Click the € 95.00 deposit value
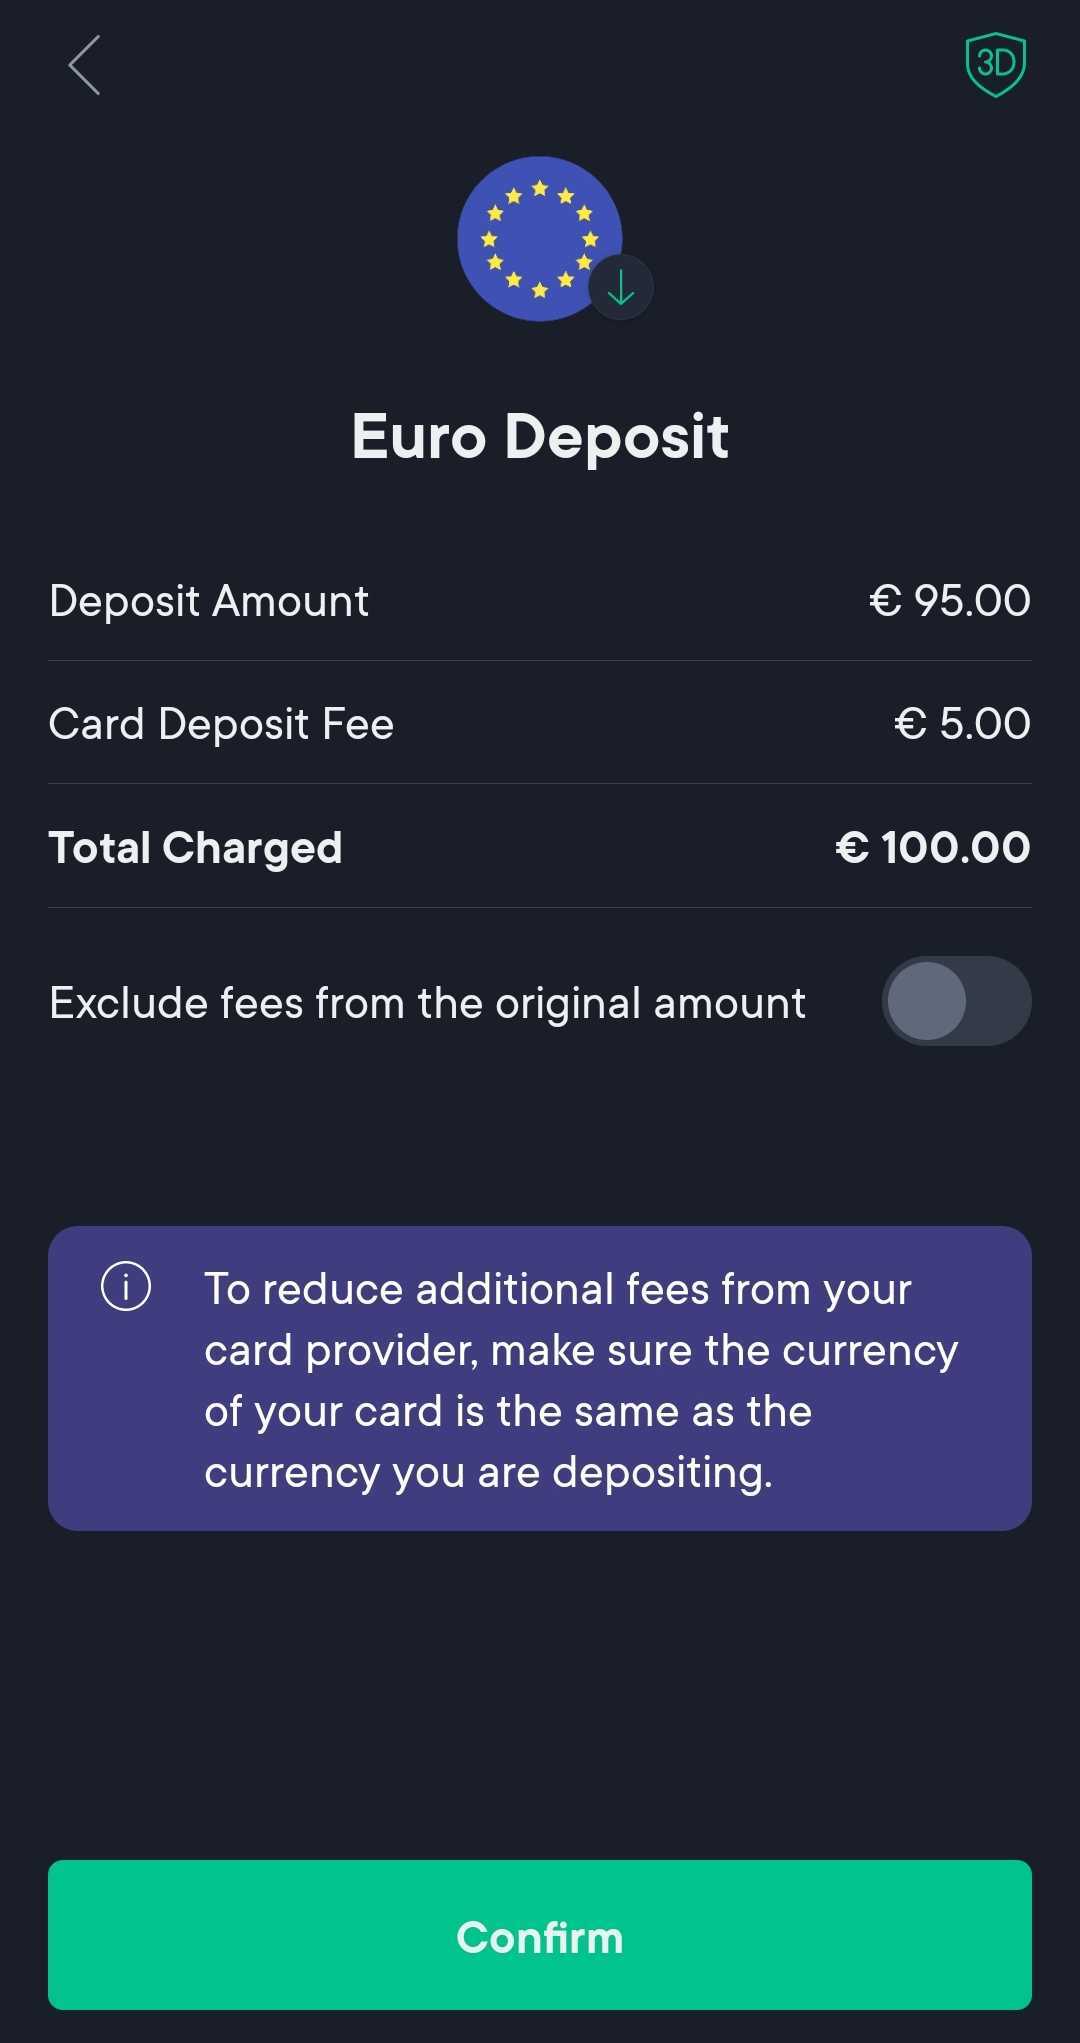Screen dimensions: 1080x2043 (x=949, y=601)
